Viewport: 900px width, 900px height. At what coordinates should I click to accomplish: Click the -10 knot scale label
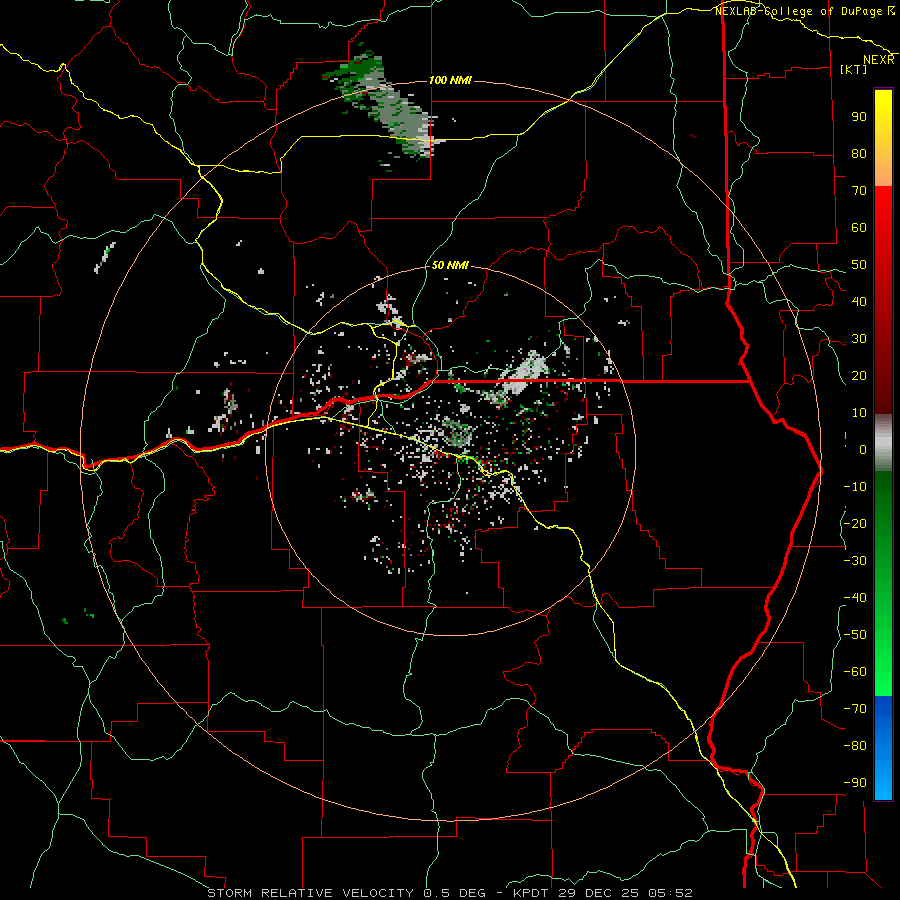pyautogui.click(x=855, y=487)
